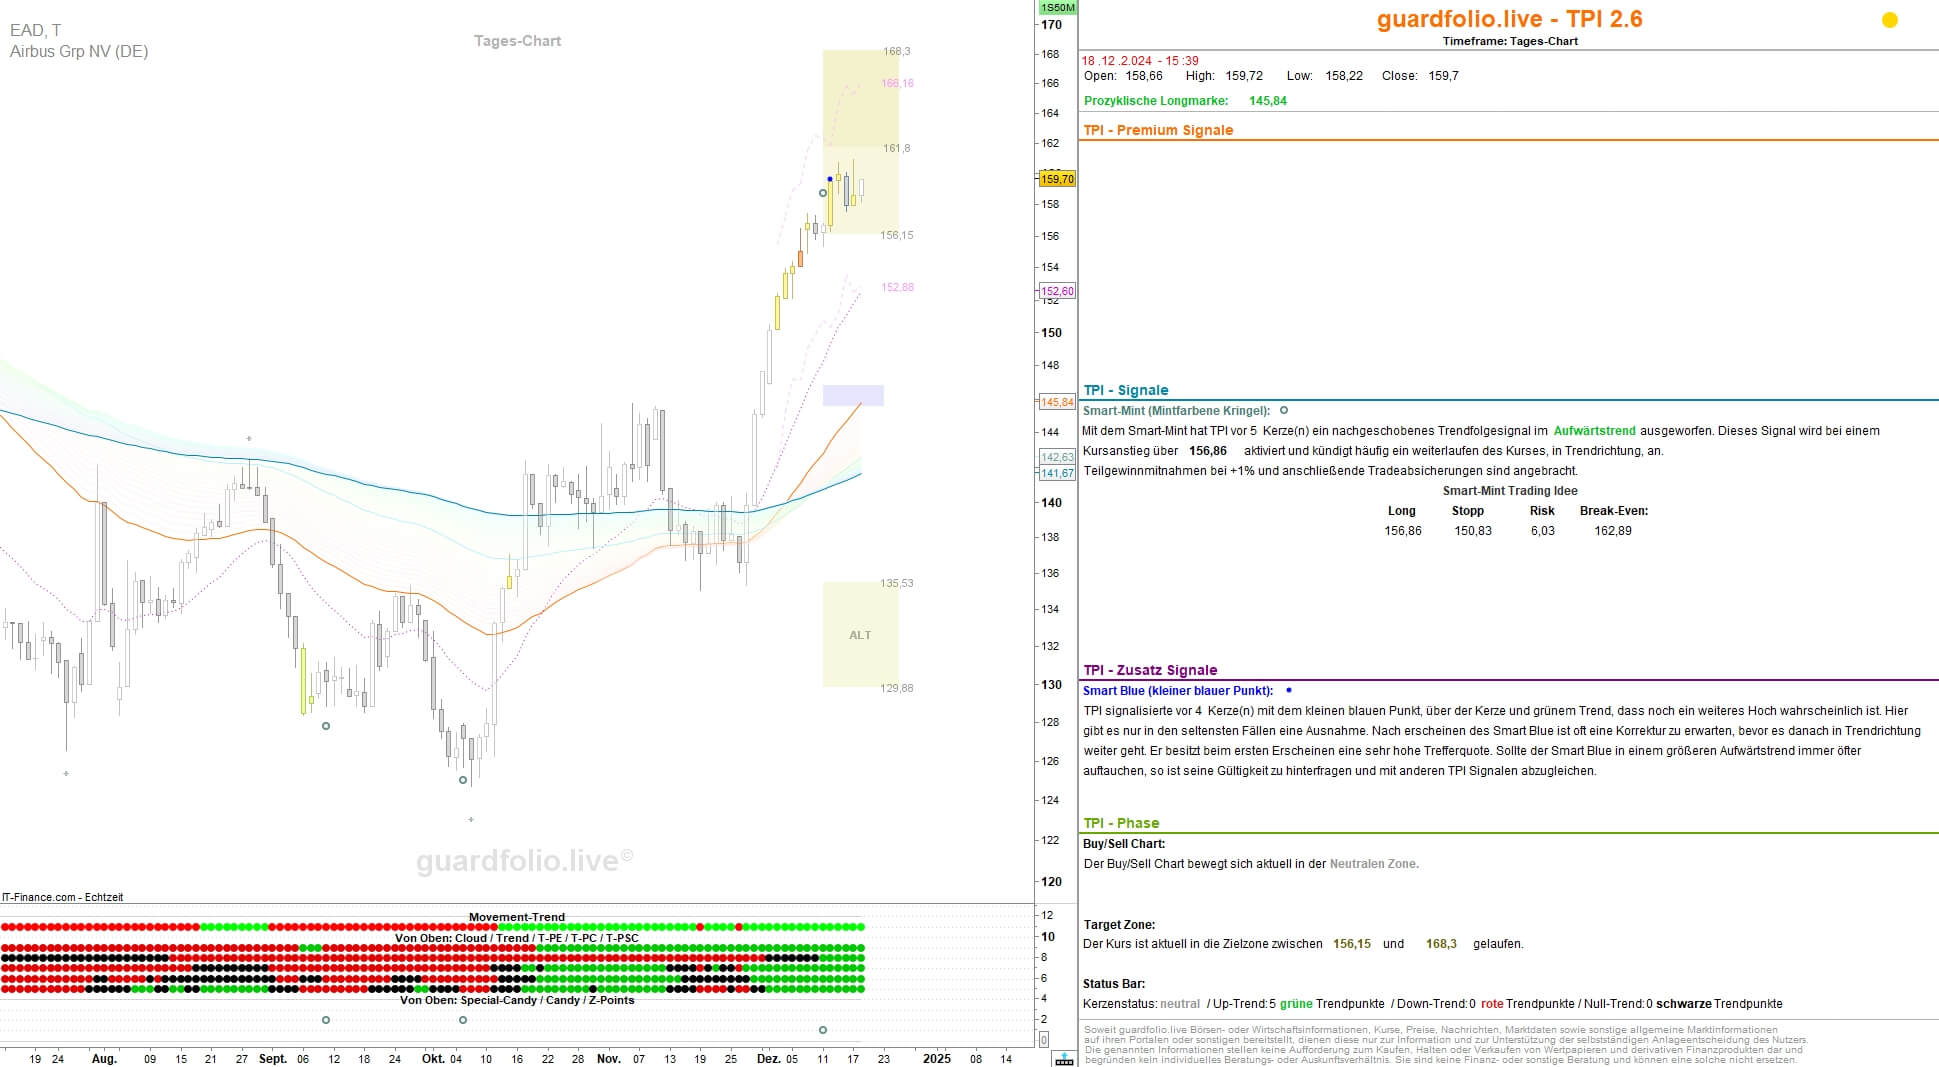Click the guardfolio.live - TPI 2.6 title
Screen dimensions: 1939x1067
coord(1509,19)
